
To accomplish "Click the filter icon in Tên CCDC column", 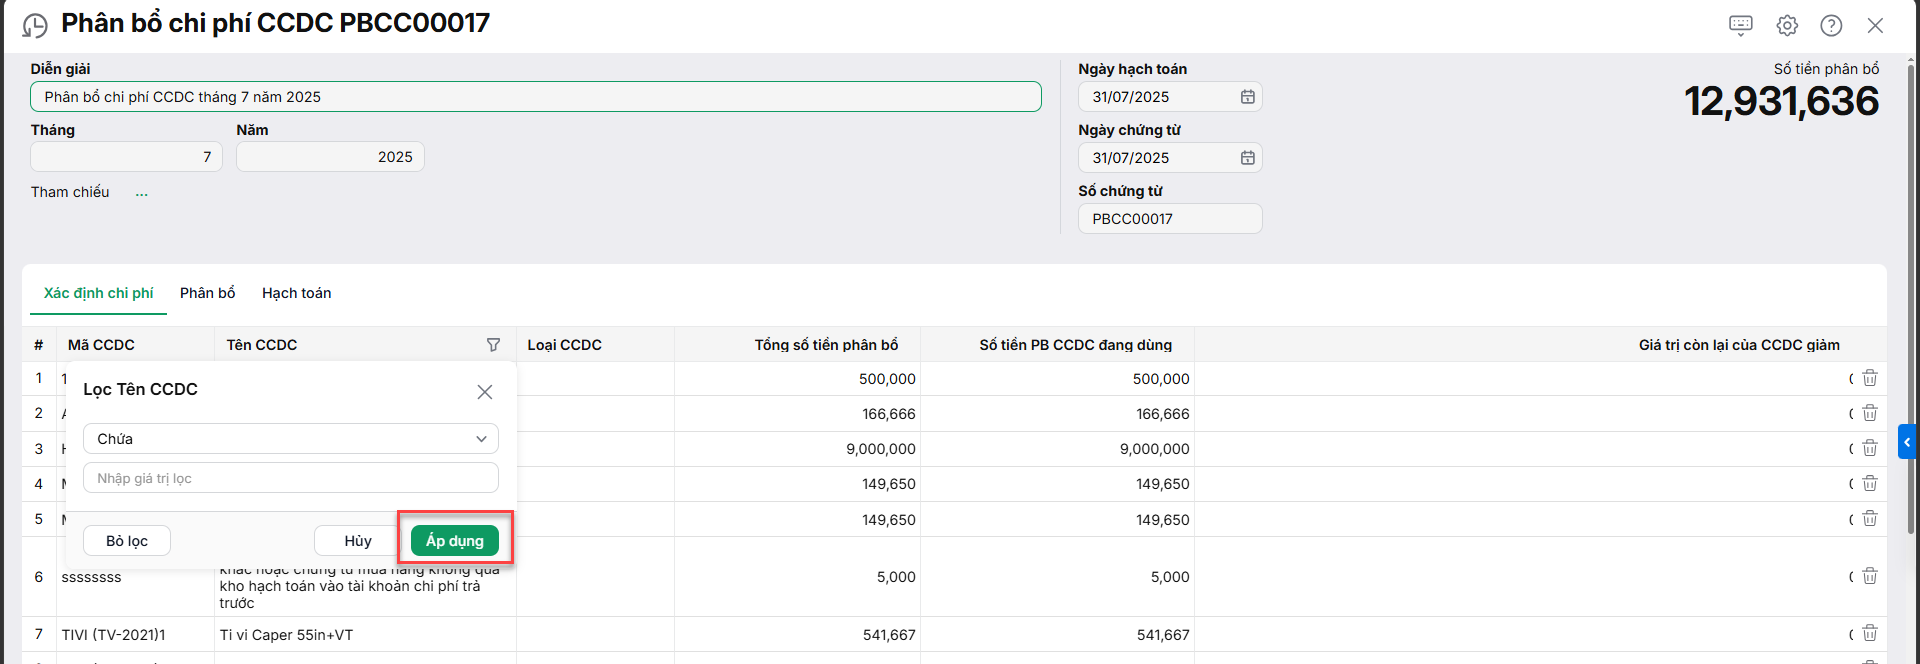I will [493, 345].
